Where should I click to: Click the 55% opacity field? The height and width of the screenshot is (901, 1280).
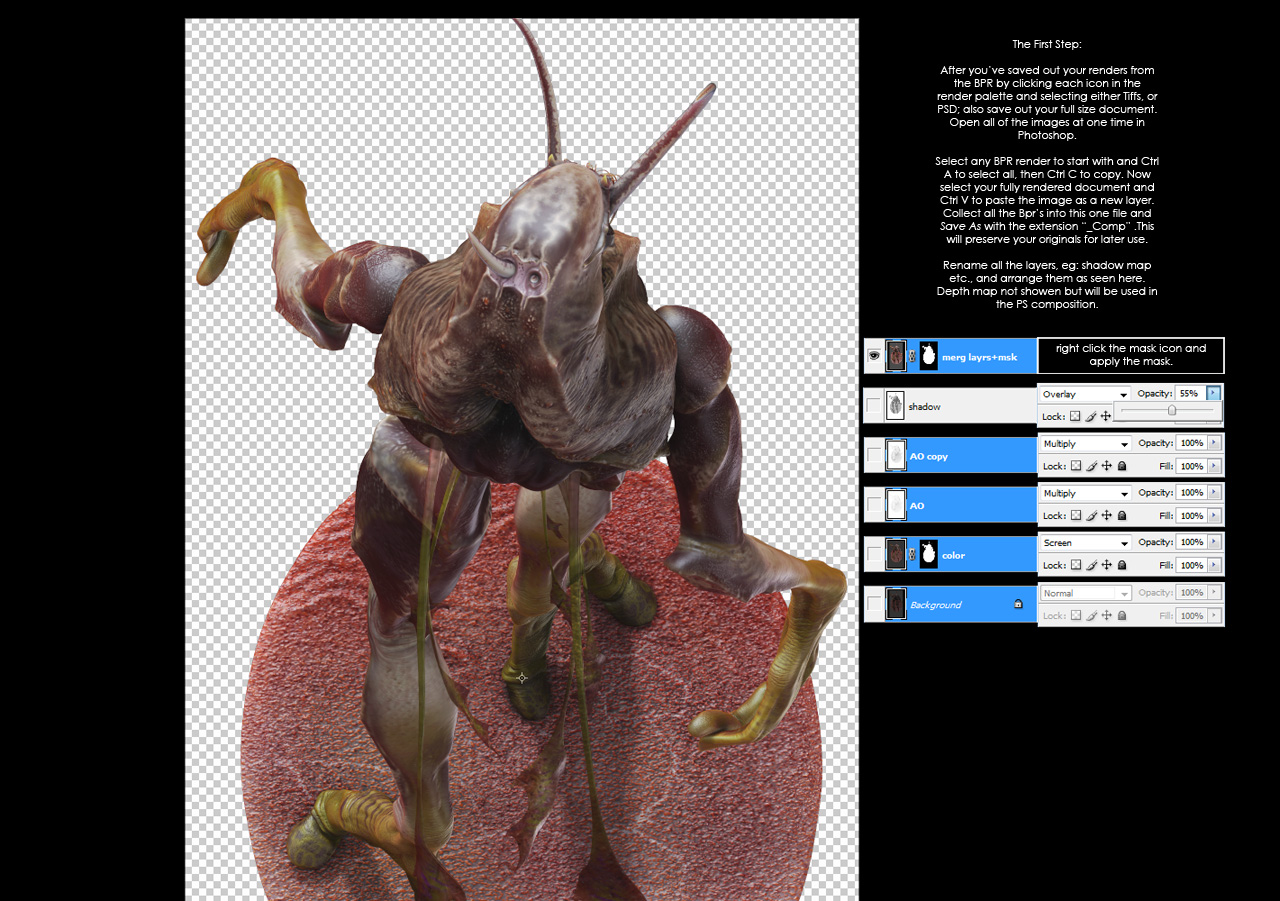coord(1190,393)
